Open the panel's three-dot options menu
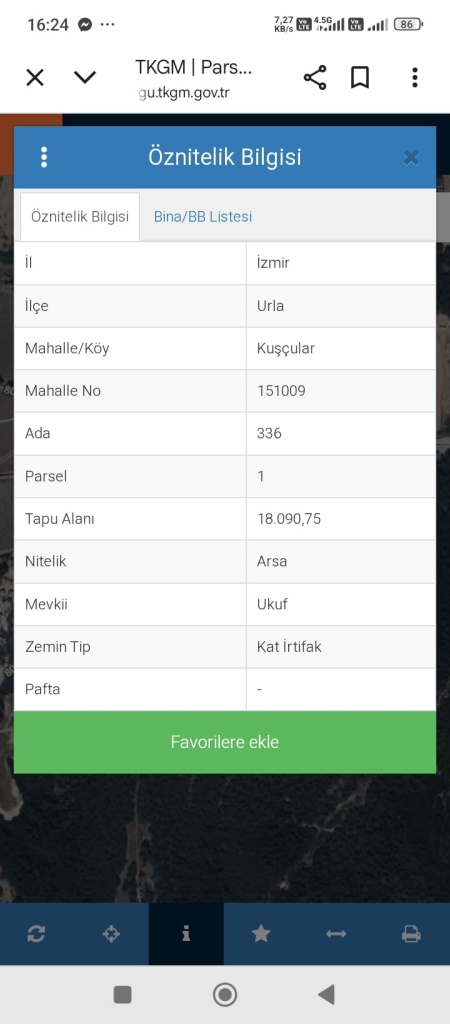 44,157
